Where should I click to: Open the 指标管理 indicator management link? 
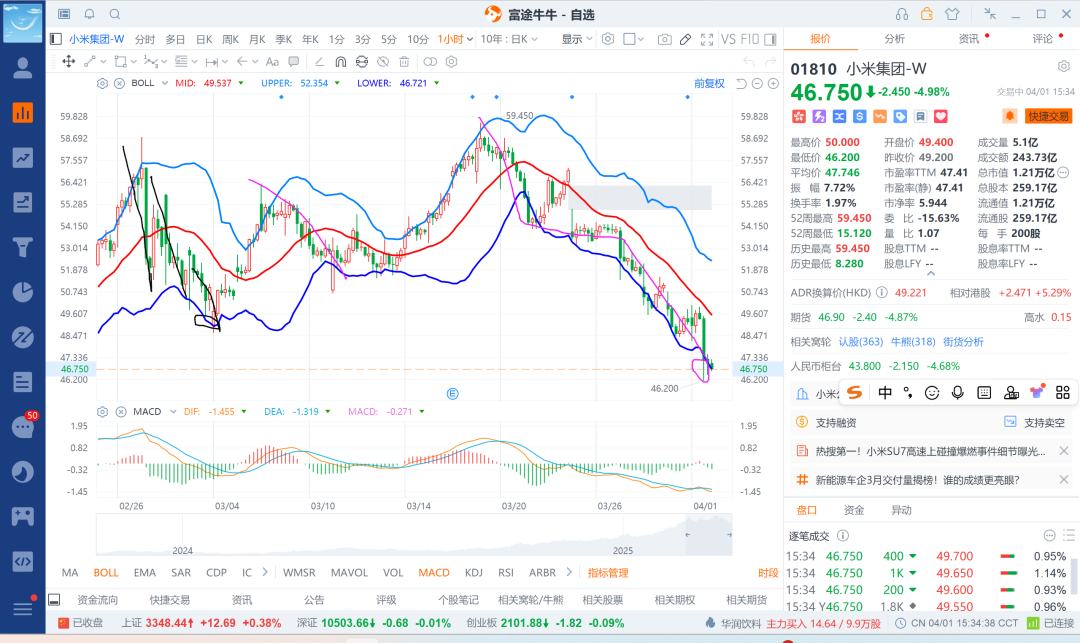click(607, 573)
